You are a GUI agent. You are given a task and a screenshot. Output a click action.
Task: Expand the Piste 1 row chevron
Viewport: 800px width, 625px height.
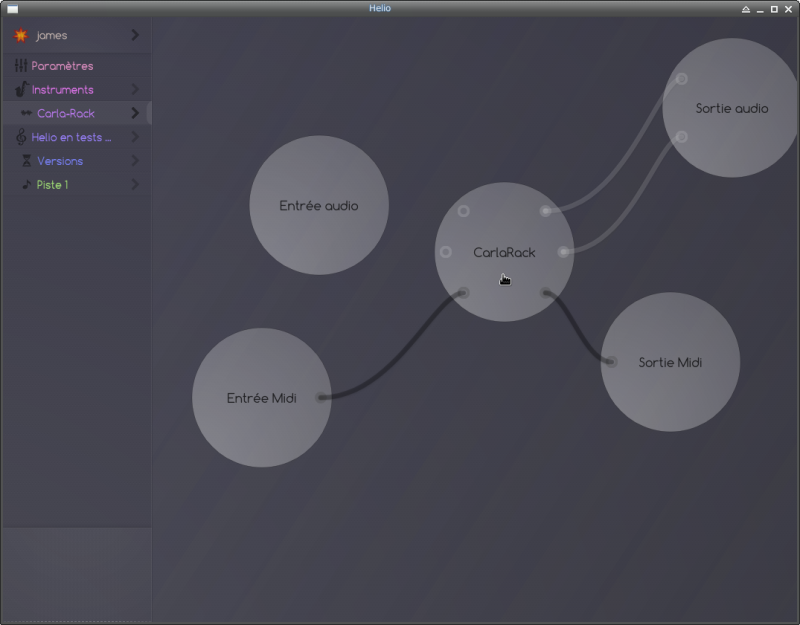[135, 184]
